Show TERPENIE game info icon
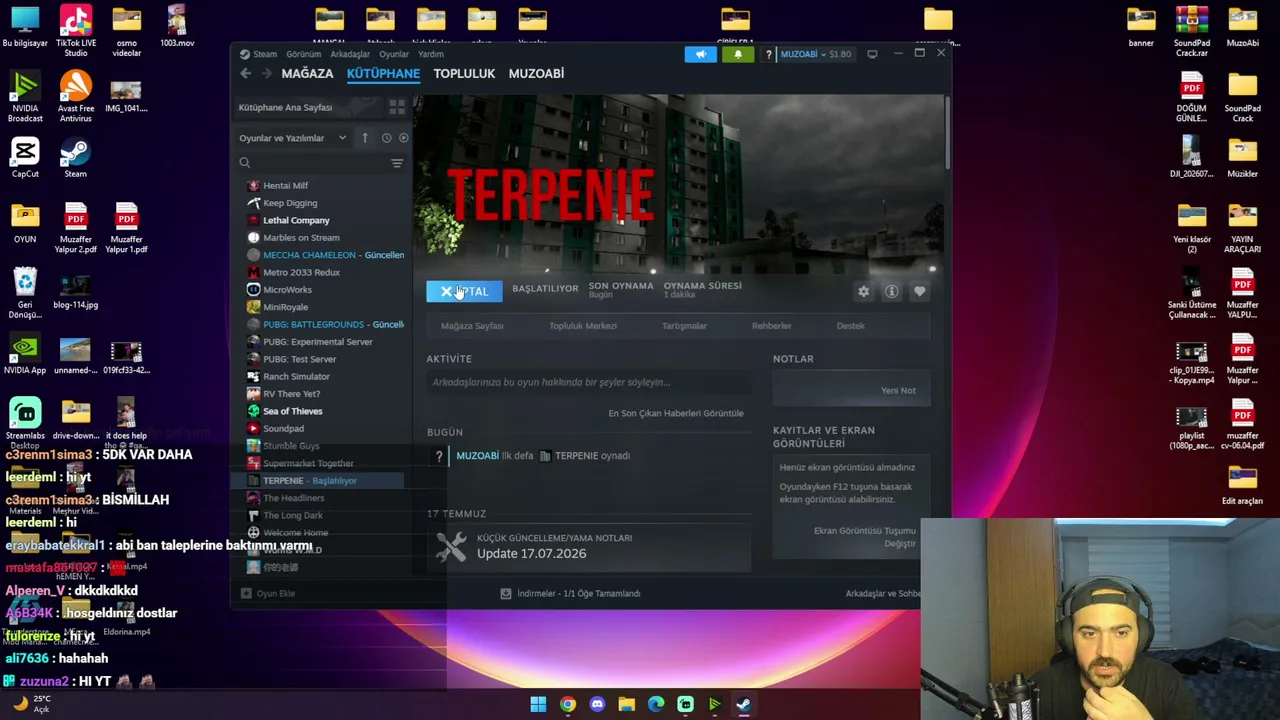1280x720 pixels. click(x=892, y=291)
